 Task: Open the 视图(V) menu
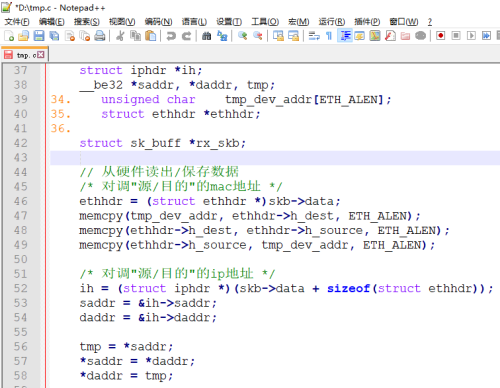[x=122, y=22]
